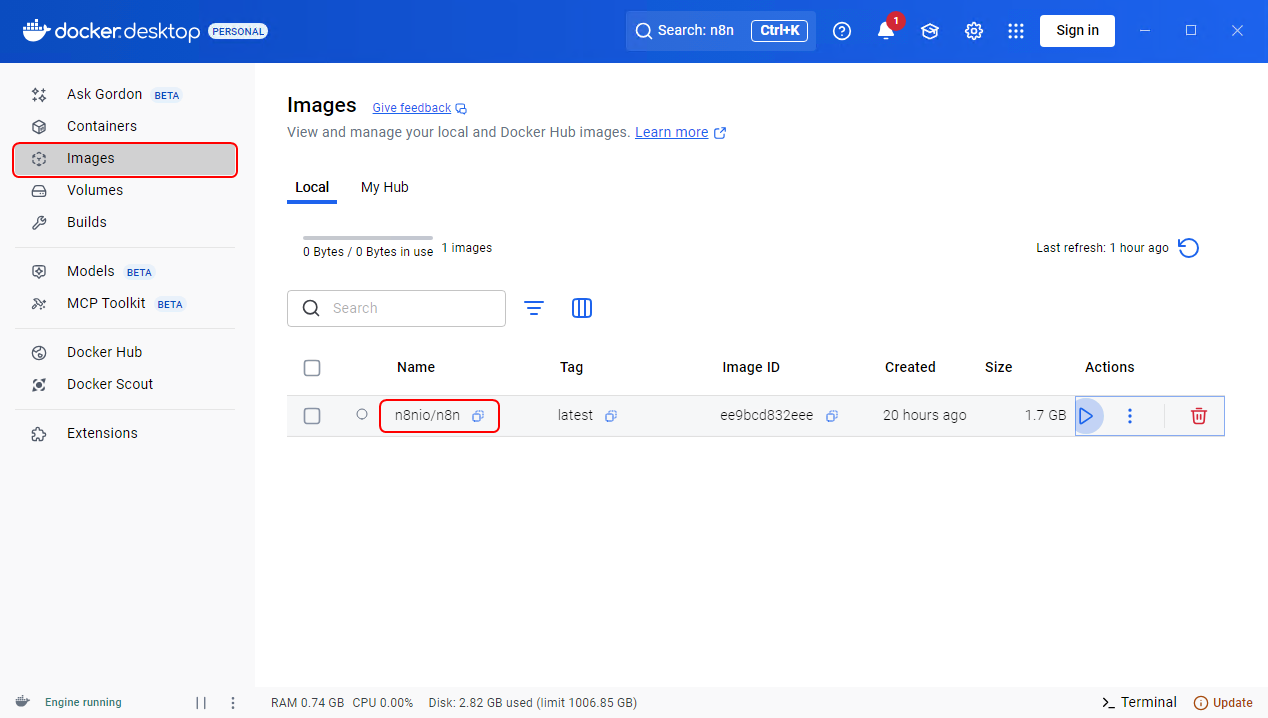Click the Sign in button
The width and height of the screenshot is (1268, 718).
tap(1077, 31)
